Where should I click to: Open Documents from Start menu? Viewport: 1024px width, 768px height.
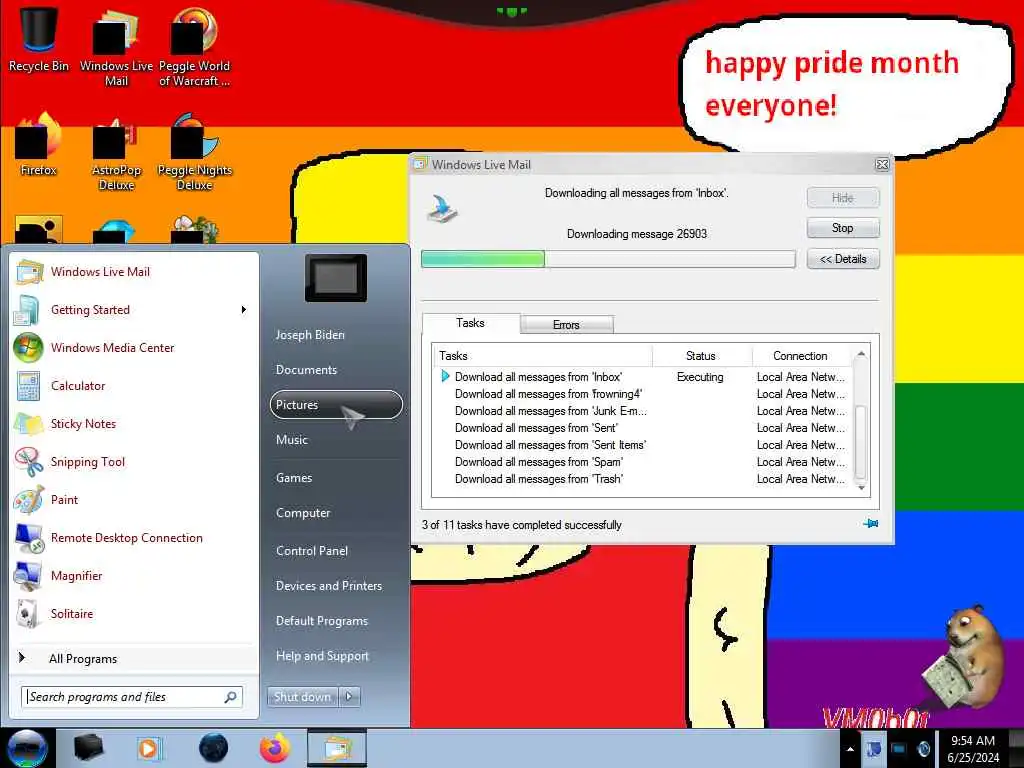pyautogui.click(x=306, y=370)
